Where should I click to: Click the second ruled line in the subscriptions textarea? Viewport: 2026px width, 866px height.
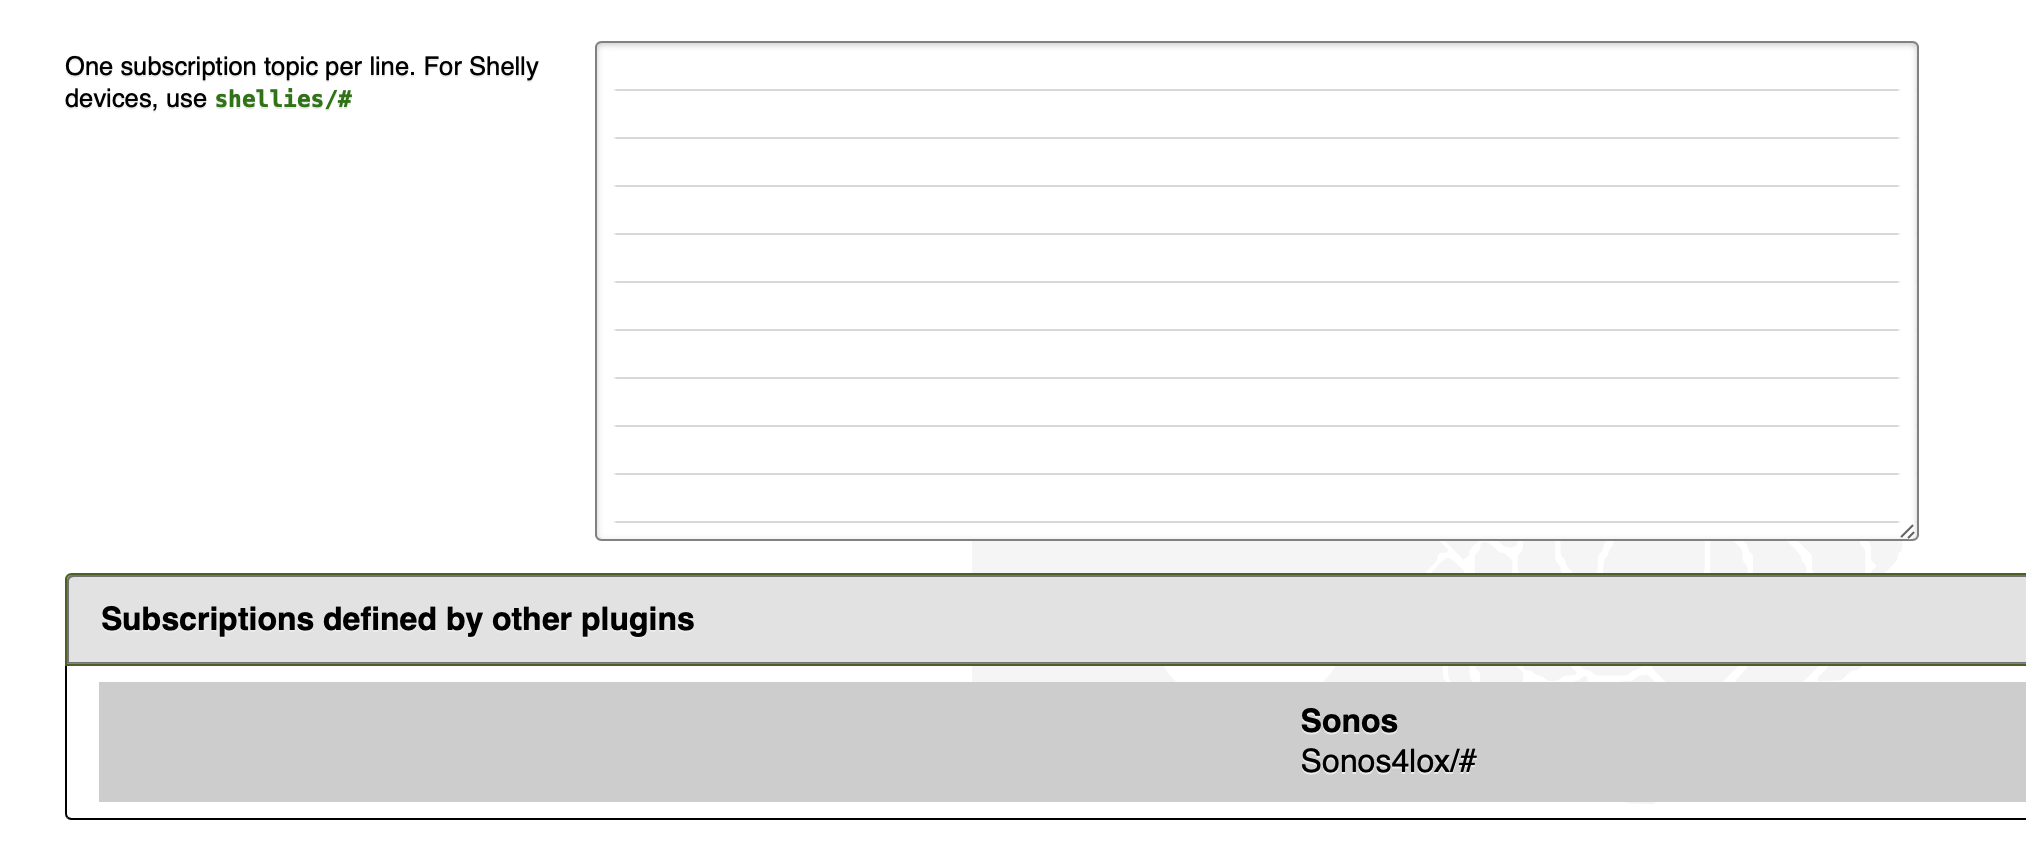tap(1256, 115)
